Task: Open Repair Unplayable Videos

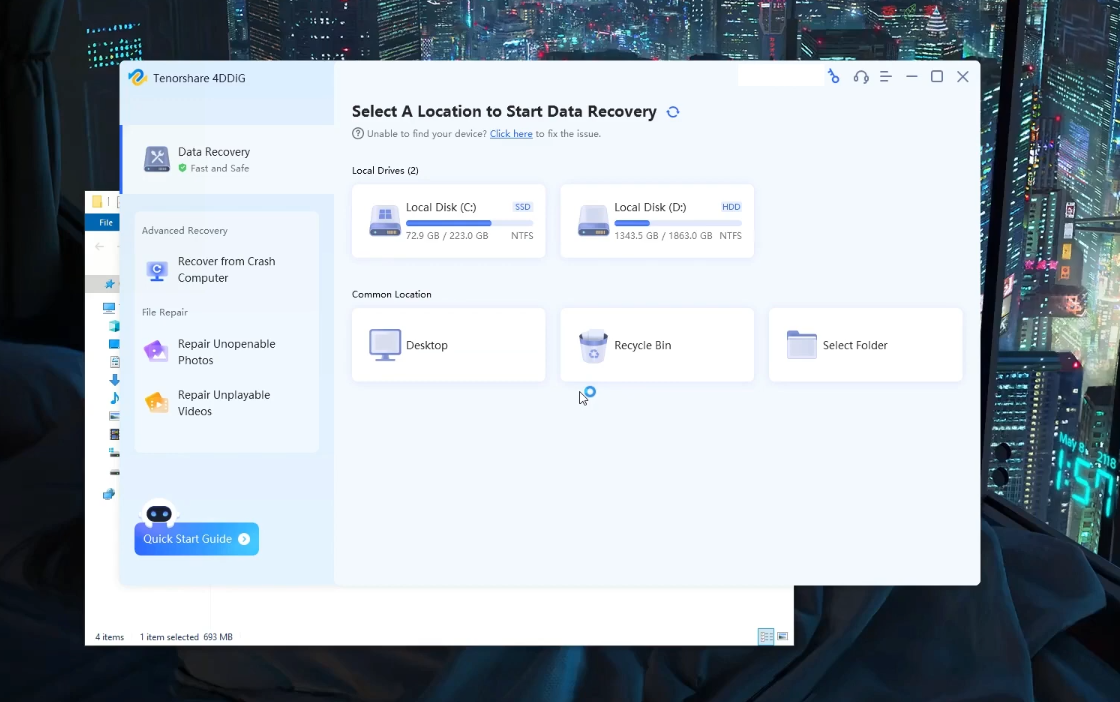Action: (226, 403)
